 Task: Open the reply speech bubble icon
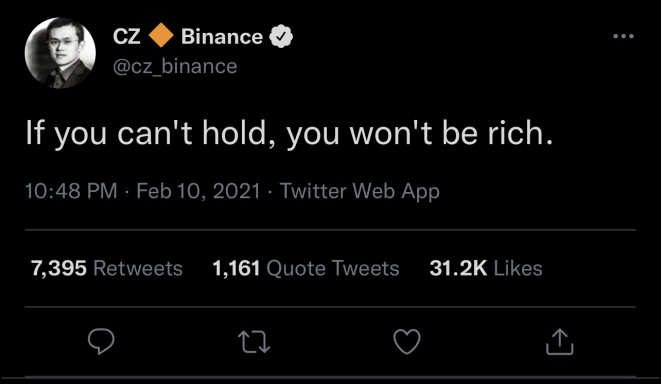pos(101,341)
